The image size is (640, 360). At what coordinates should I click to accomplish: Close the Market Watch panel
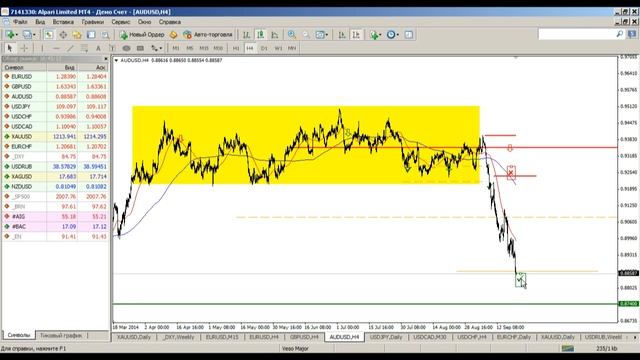pos(106,59)
